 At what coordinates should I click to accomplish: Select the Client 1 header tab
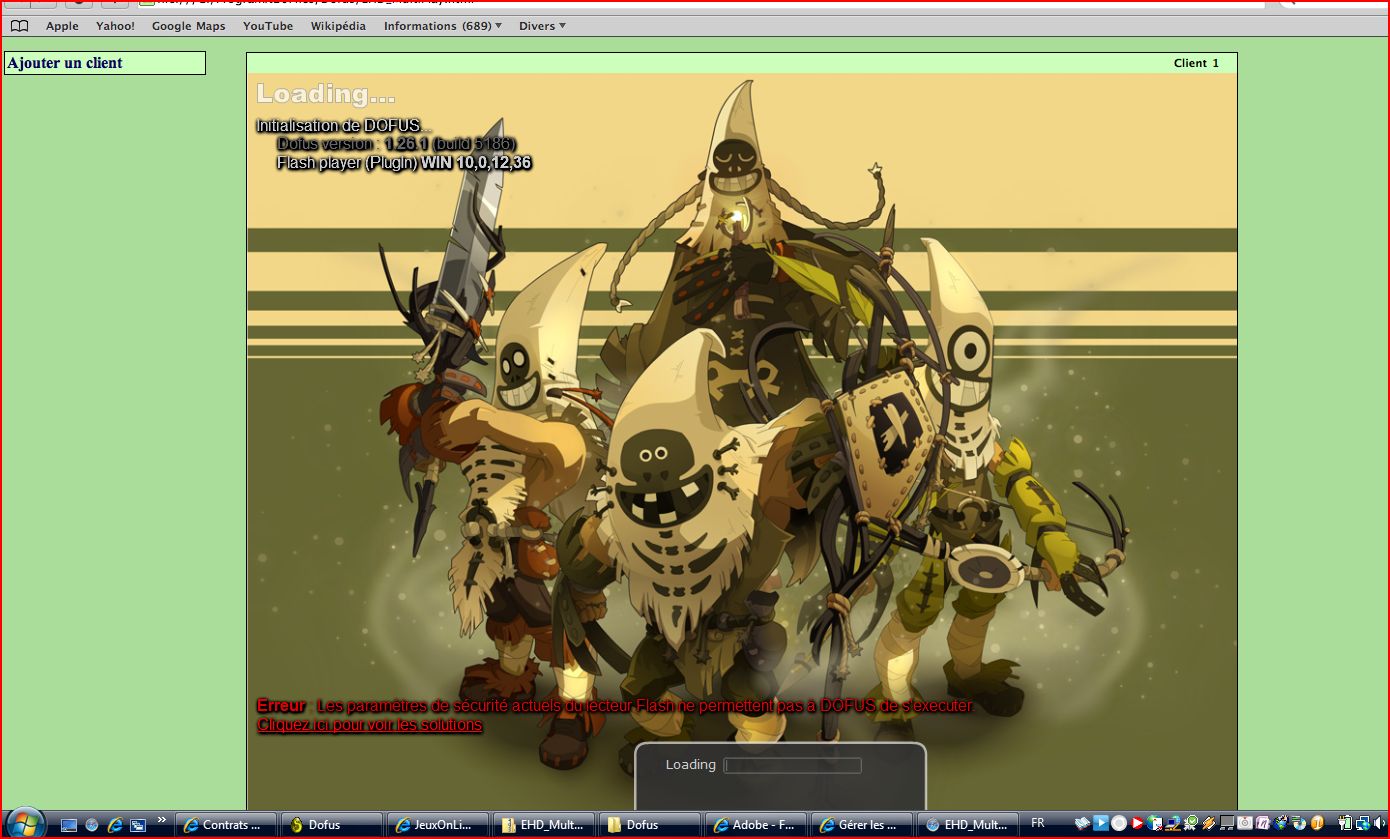[1196, 63]
